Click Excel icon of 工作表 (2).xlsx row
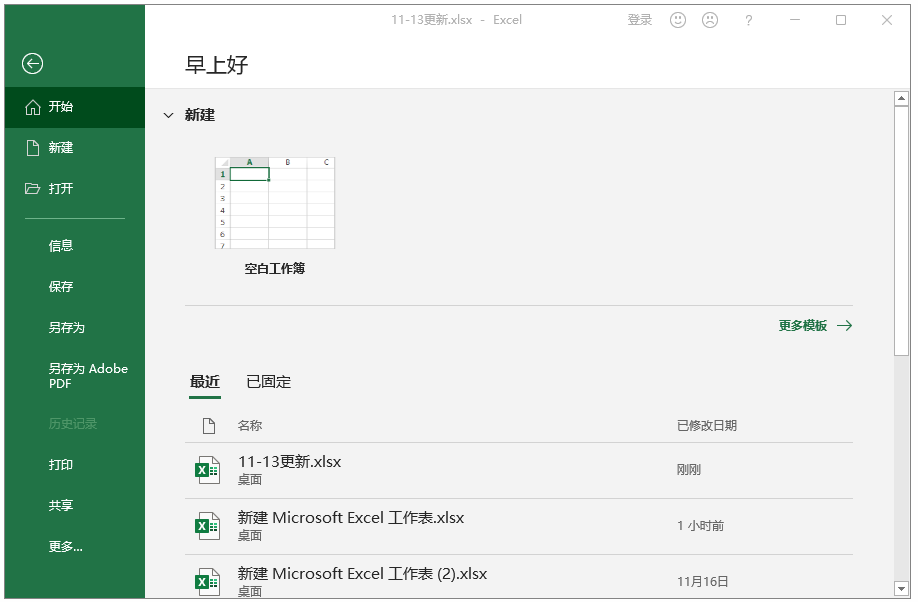 (x=207, y=582)
